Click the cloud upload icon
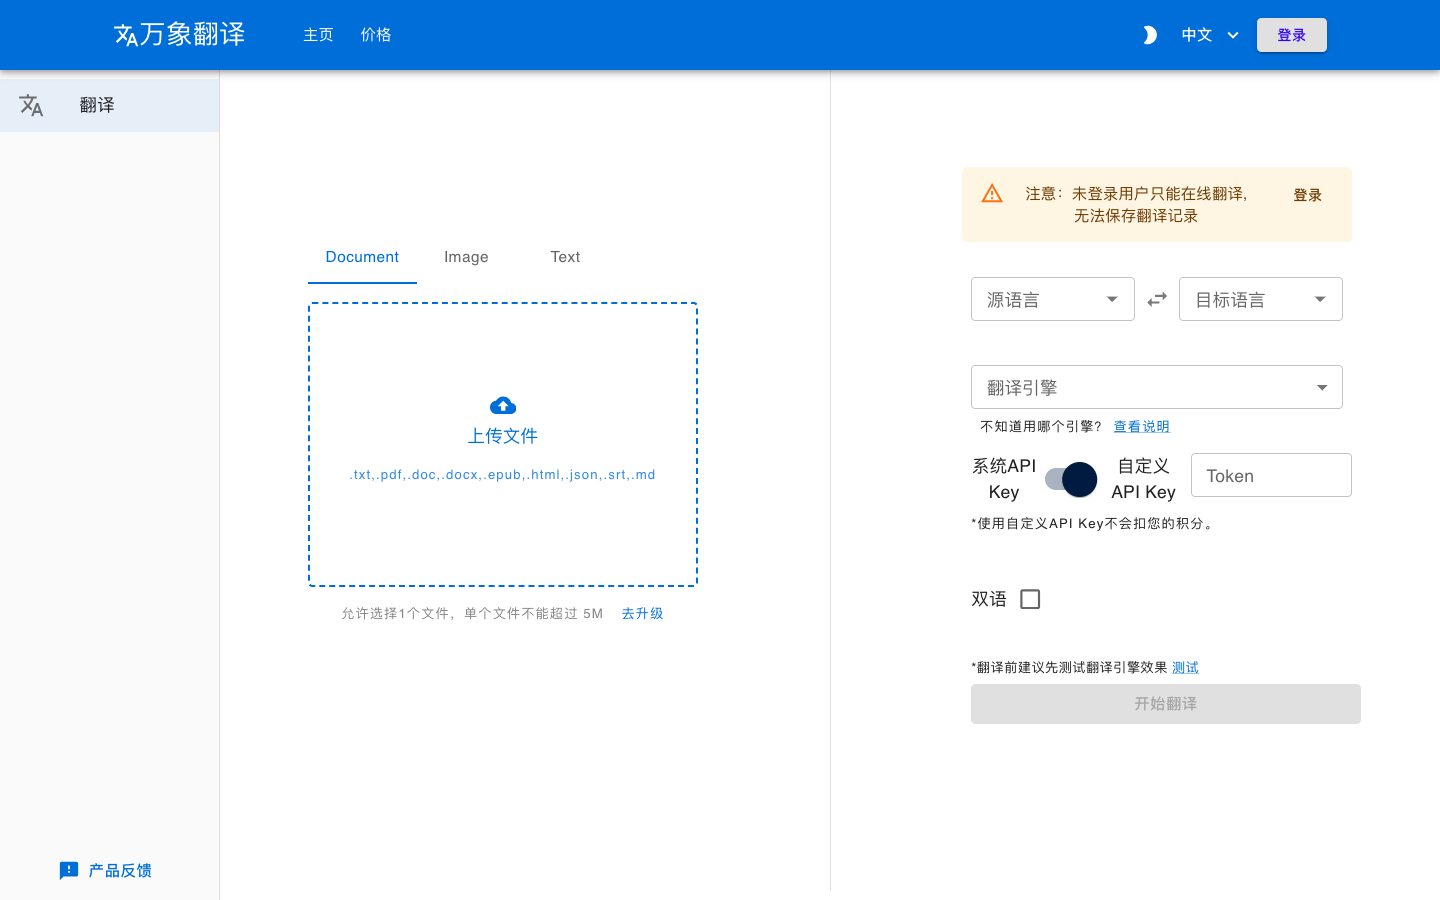This screenshot has width=1440, height=900. 503,405
